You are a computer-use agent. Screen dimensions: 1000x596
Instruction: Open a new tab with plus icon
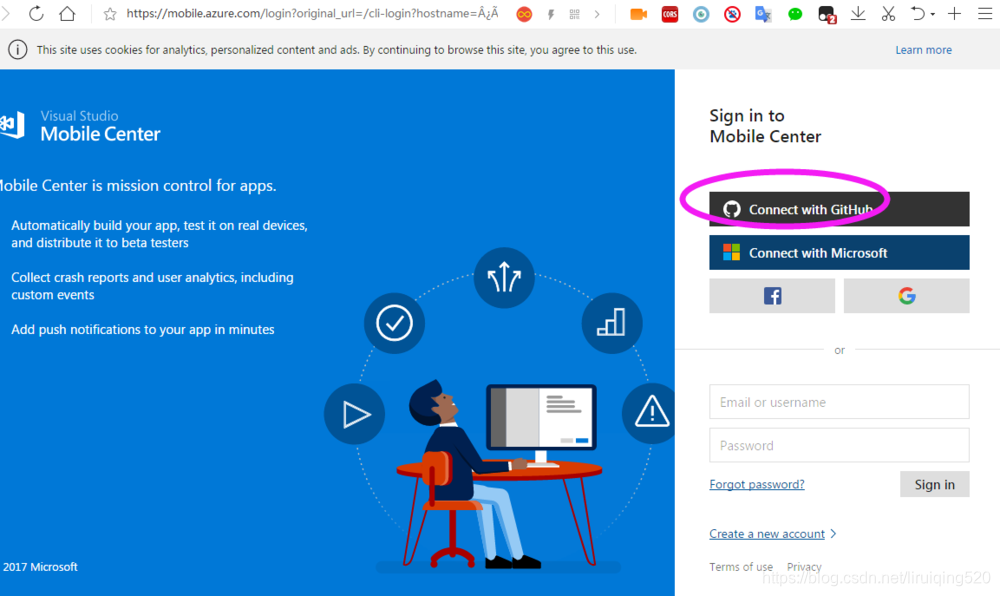pos(954,13)
